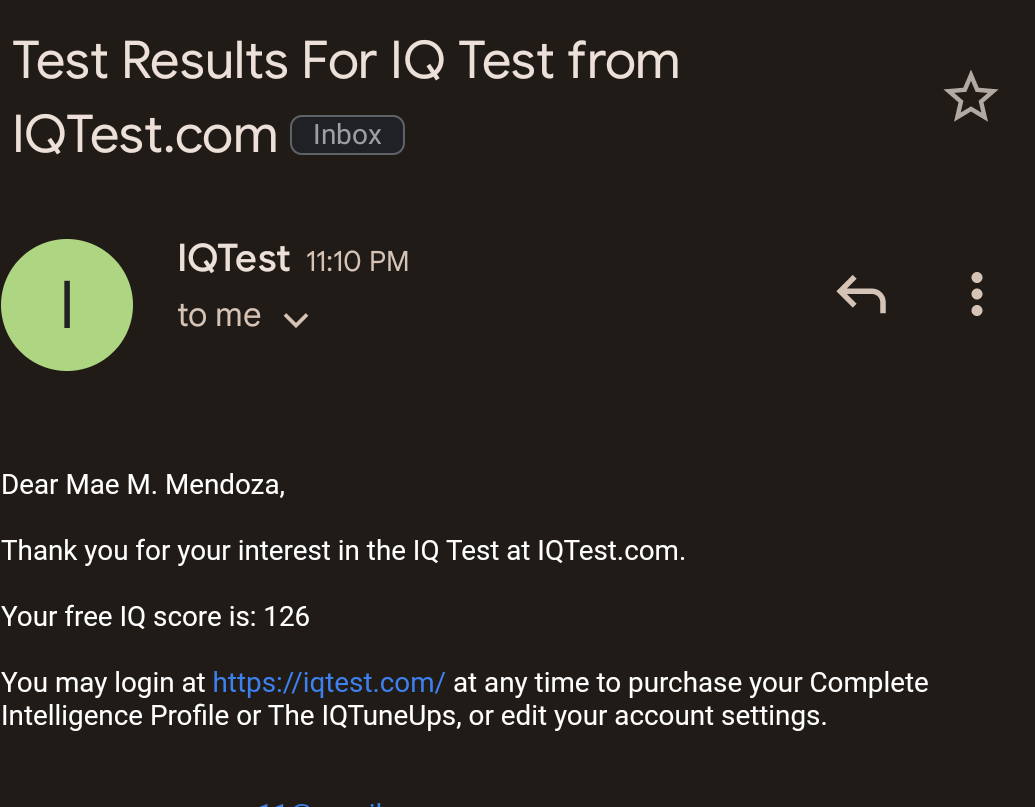Open the https://iqtest.com/ link
Image resolution: width=1035 pixels, height=807 pixels.
click(x=328, y=682)
